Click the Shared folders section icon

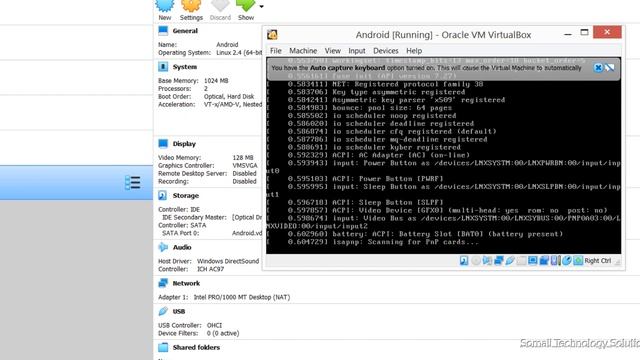[x=163, y=347]
